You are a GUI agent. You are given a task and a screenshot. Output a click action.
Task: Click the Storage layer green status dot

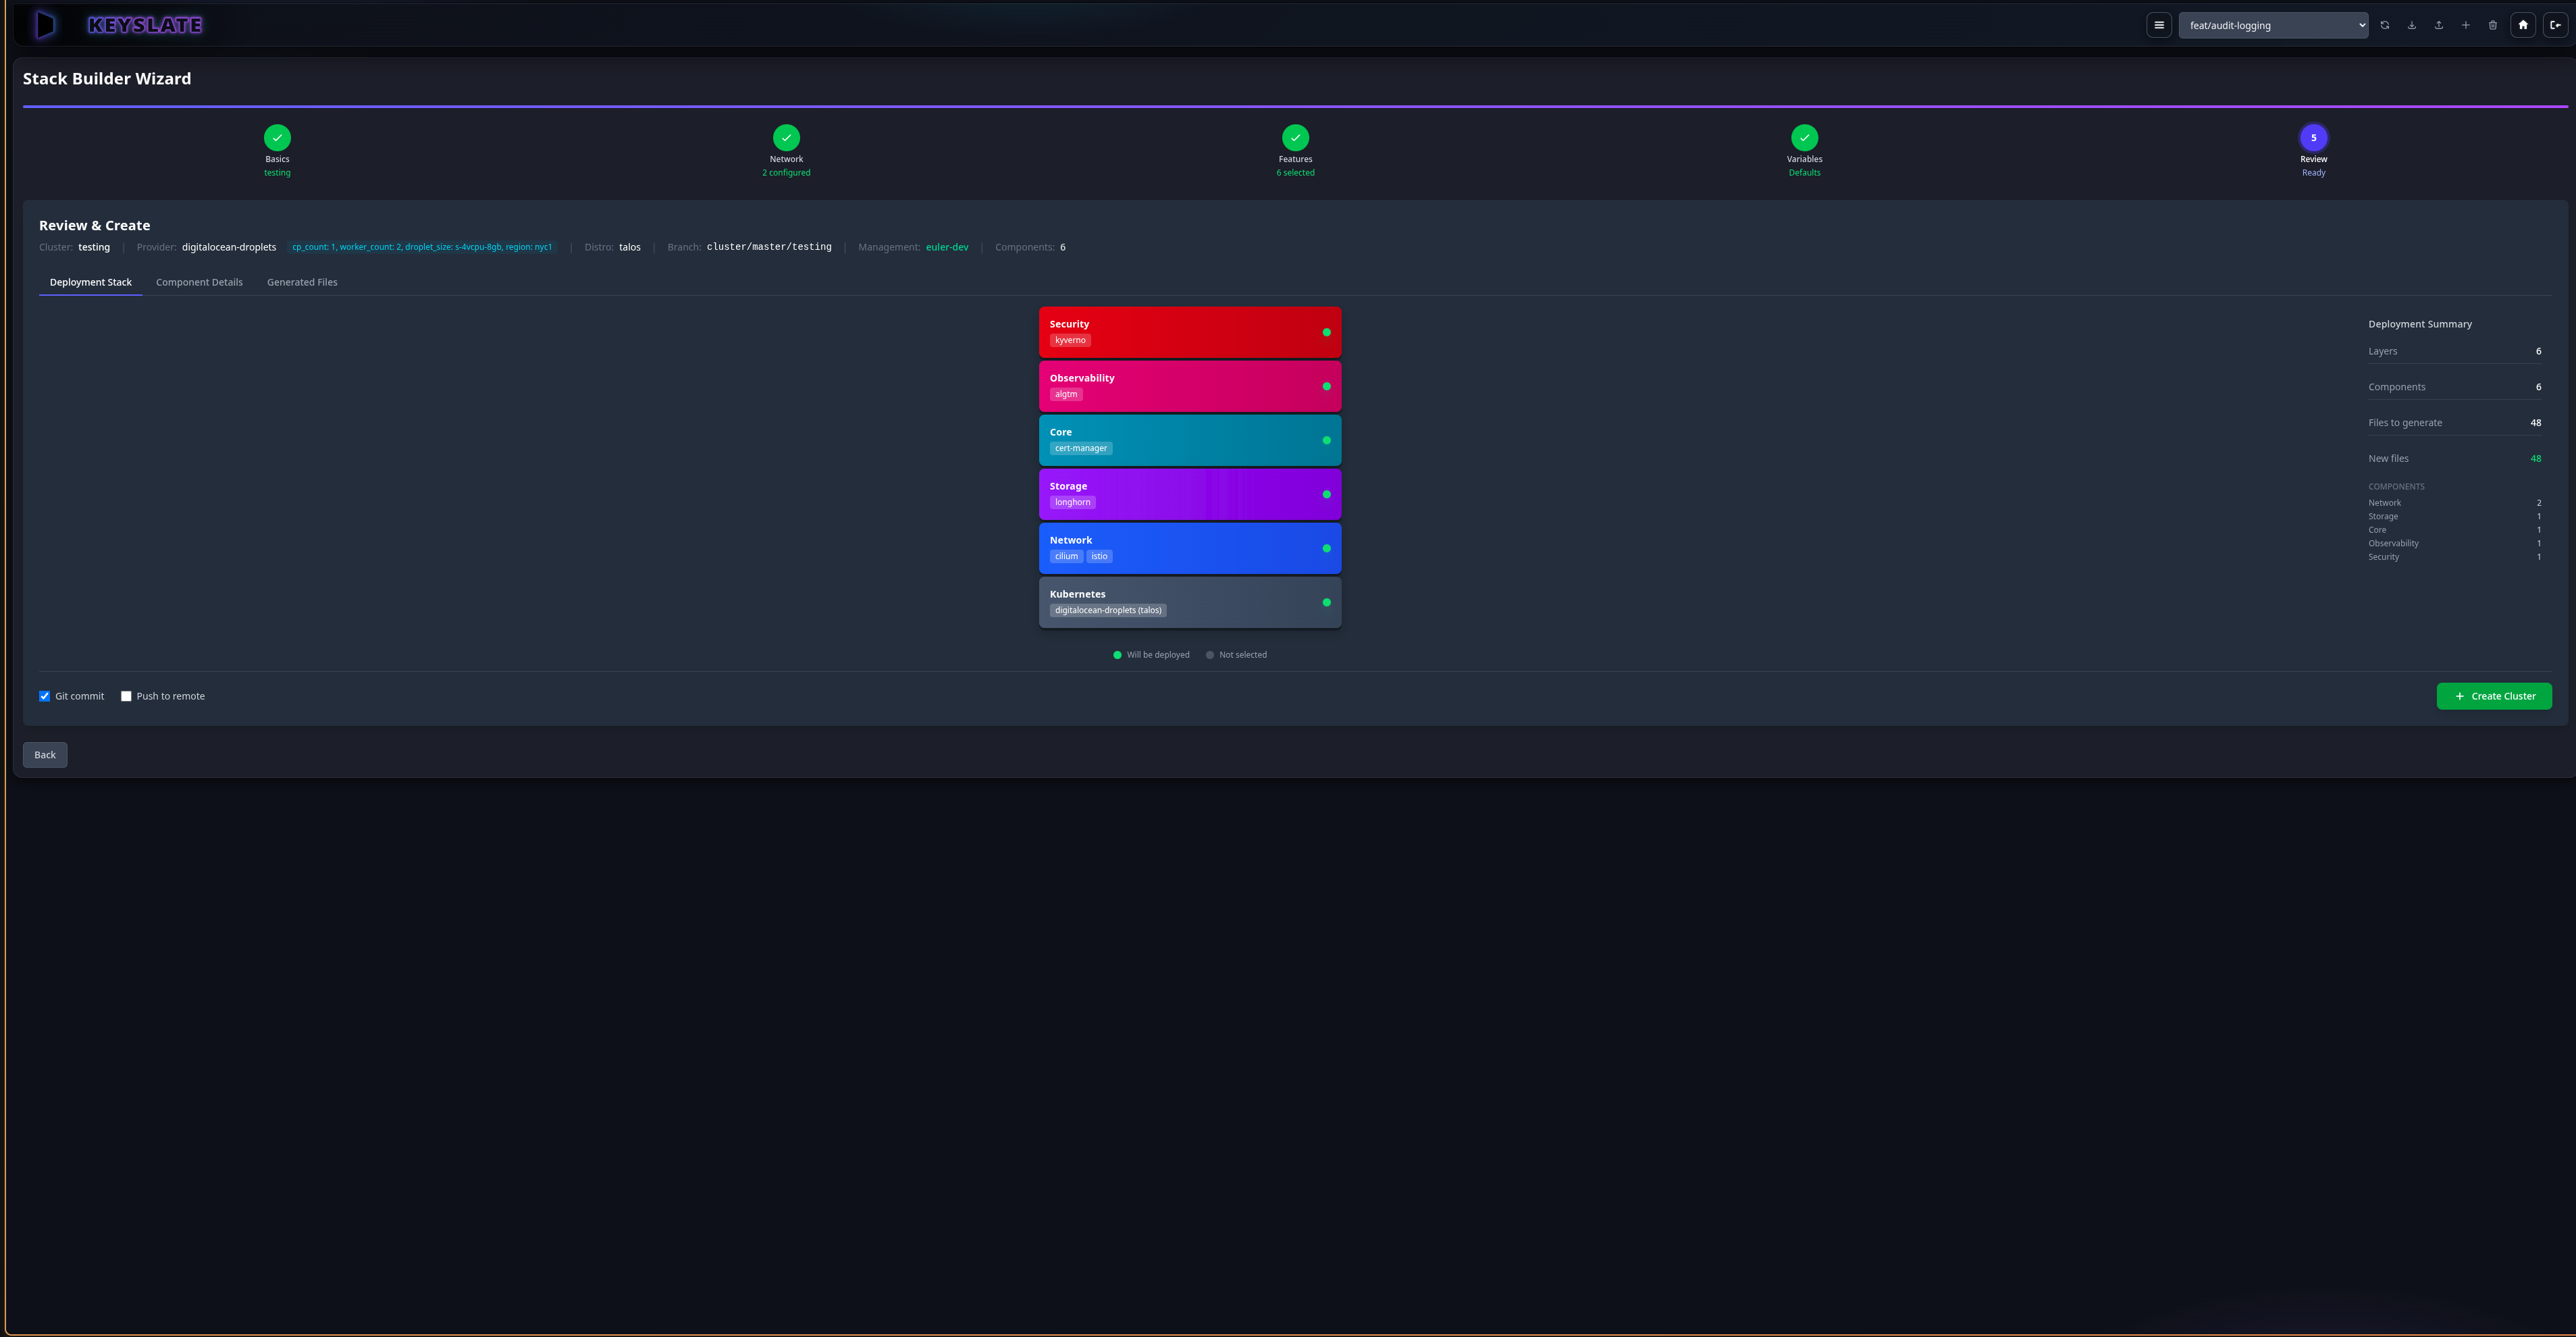[1327, 494]
